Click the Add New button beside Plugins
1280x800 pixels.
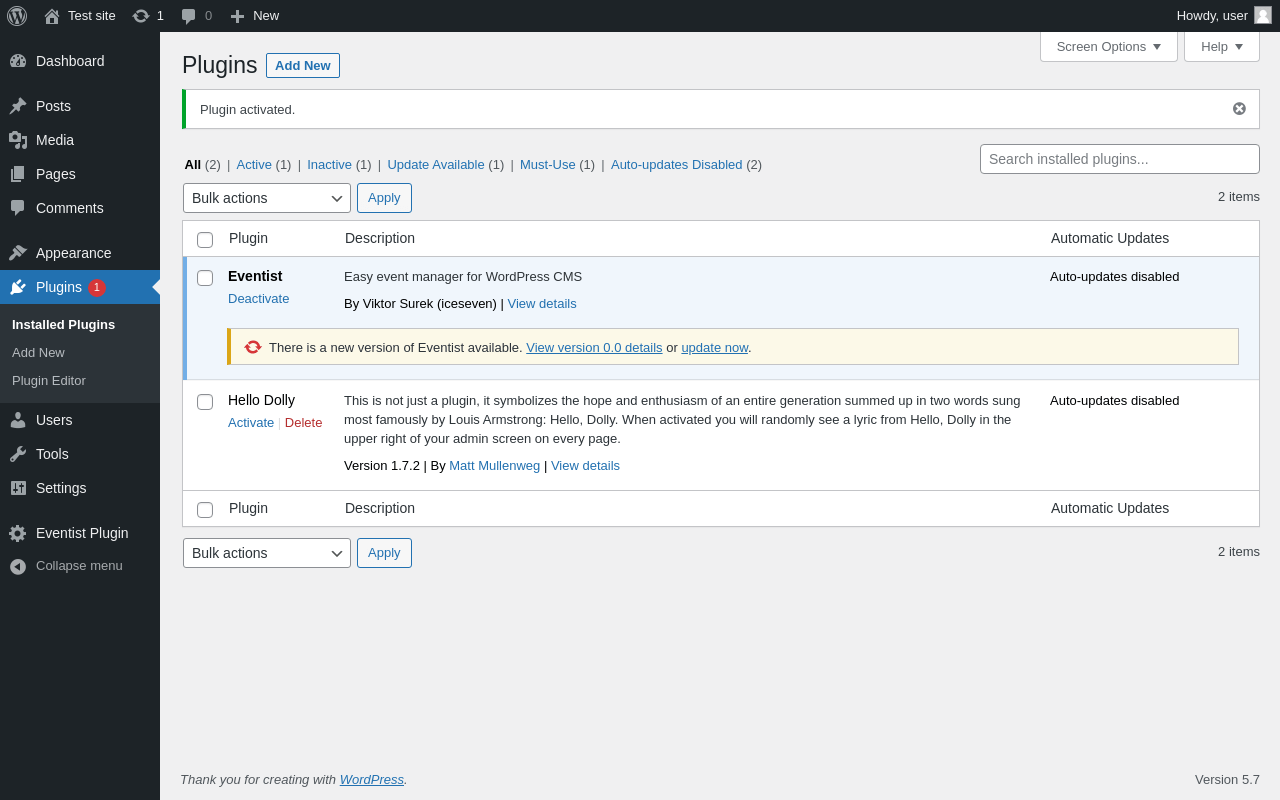(x=302, y=66)
